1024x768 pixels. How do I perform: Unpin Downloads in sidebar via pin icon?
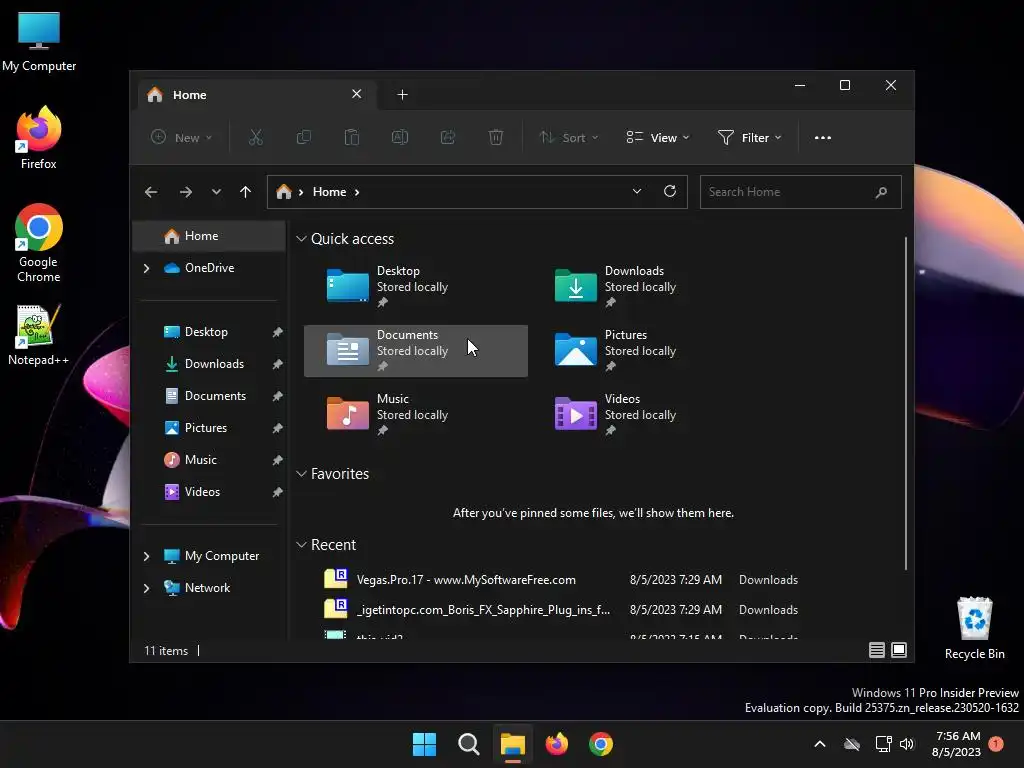tap(278, 364)
